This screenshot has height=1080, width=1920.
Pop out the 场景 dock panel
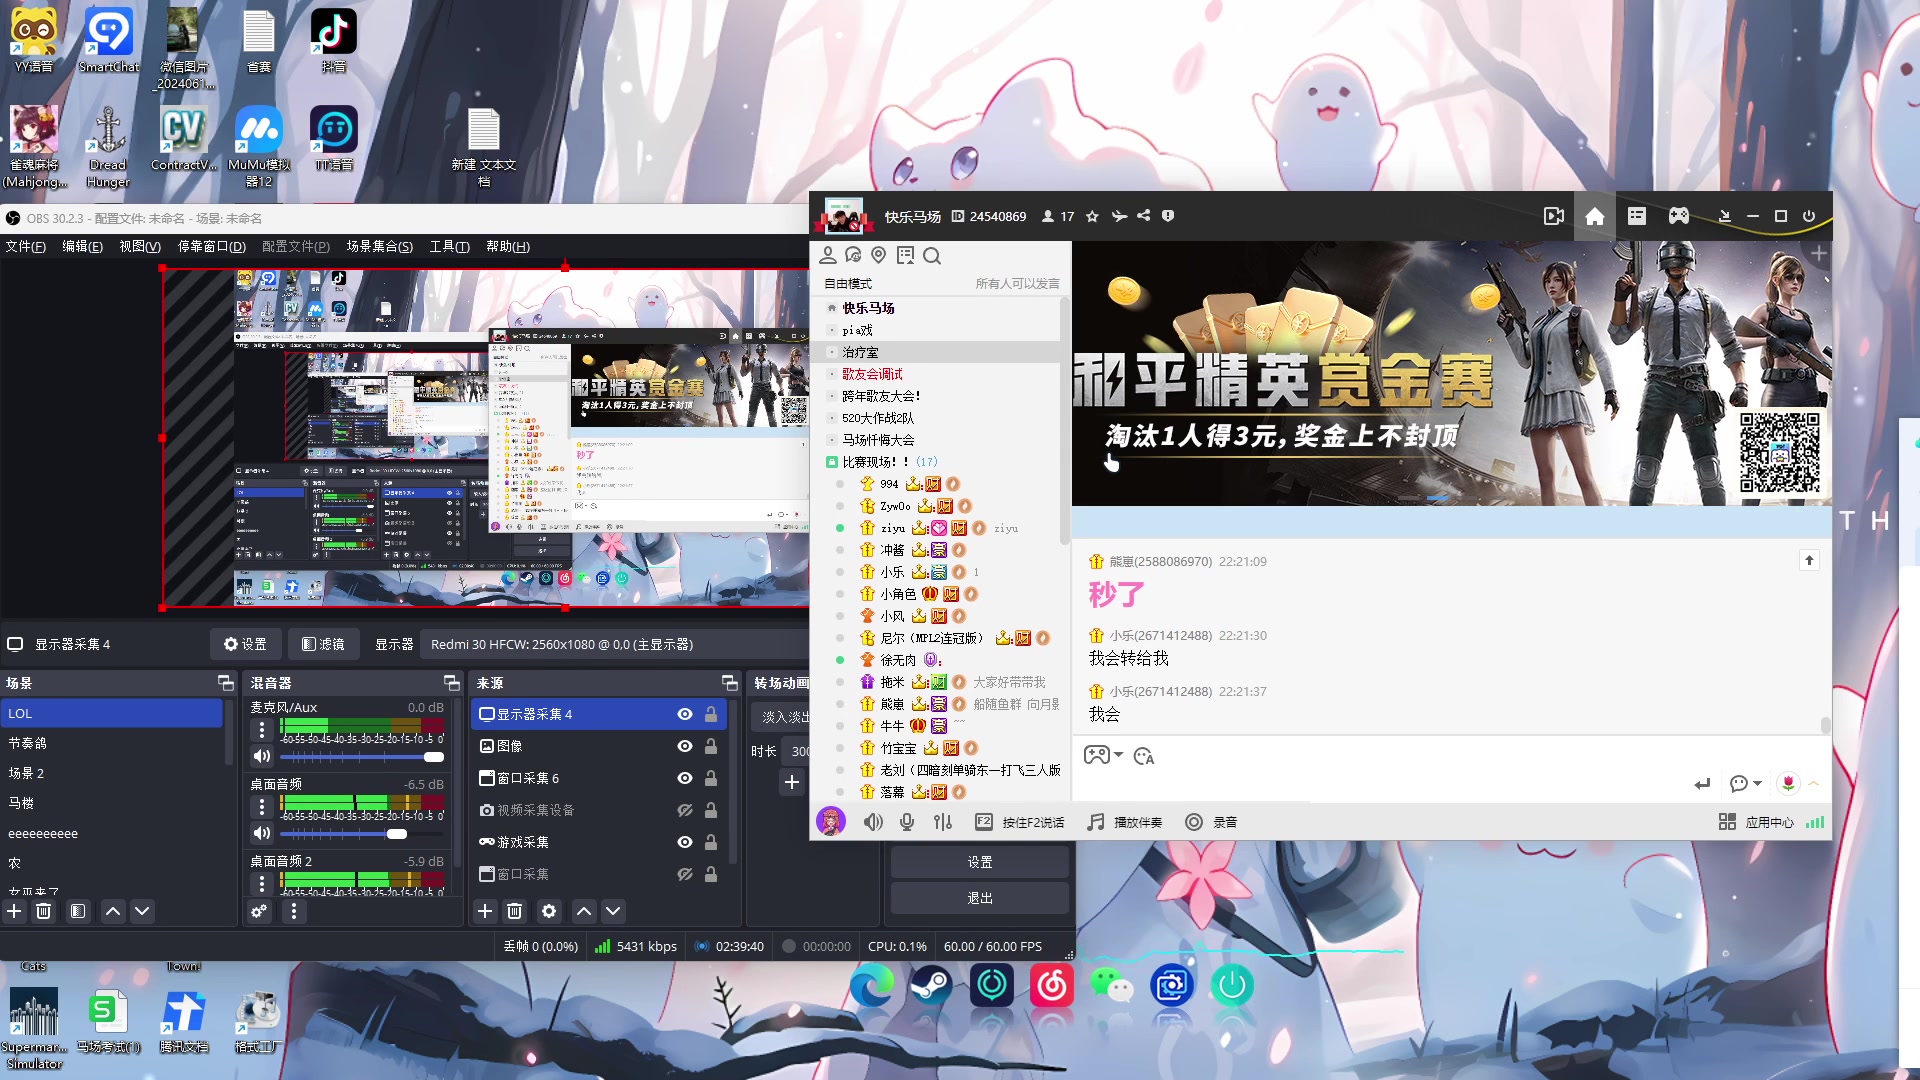tap(225, 683)
